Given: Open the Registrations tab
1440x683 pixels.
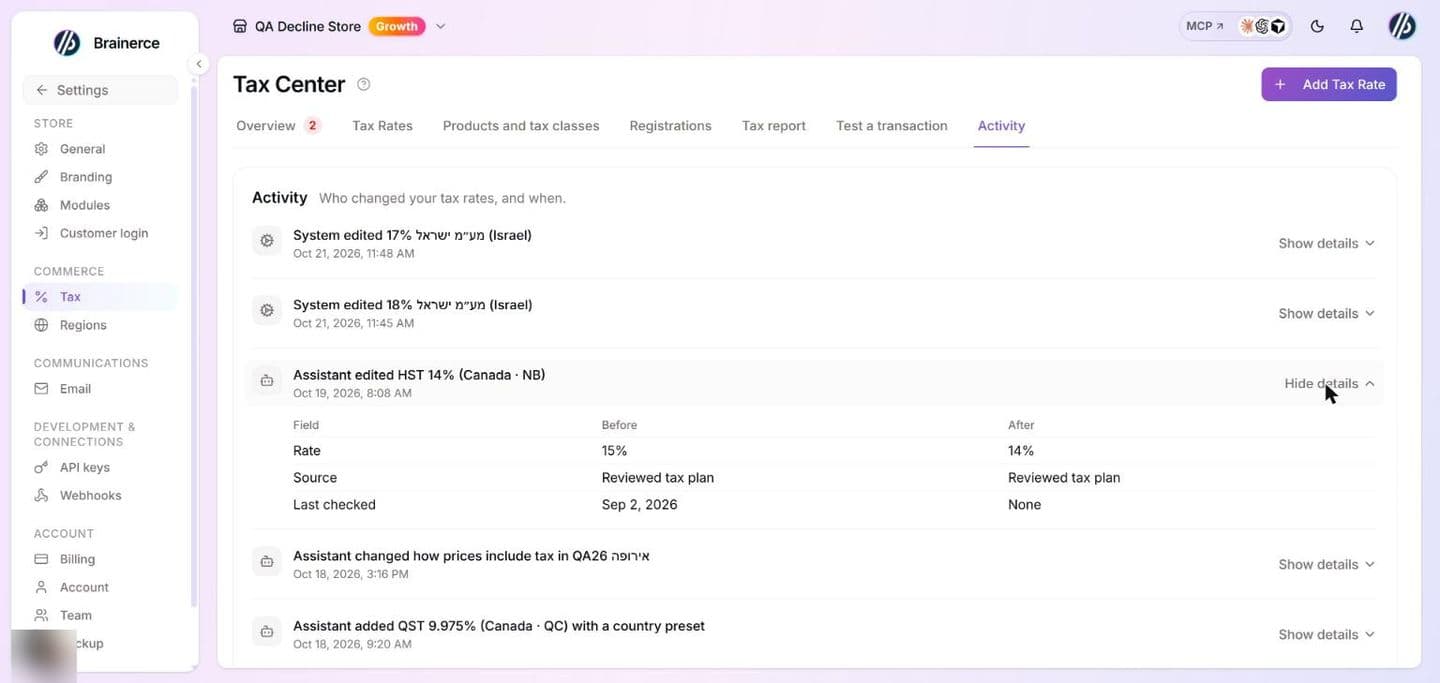Looking at the screenshot, I should [x=670, y=126].
